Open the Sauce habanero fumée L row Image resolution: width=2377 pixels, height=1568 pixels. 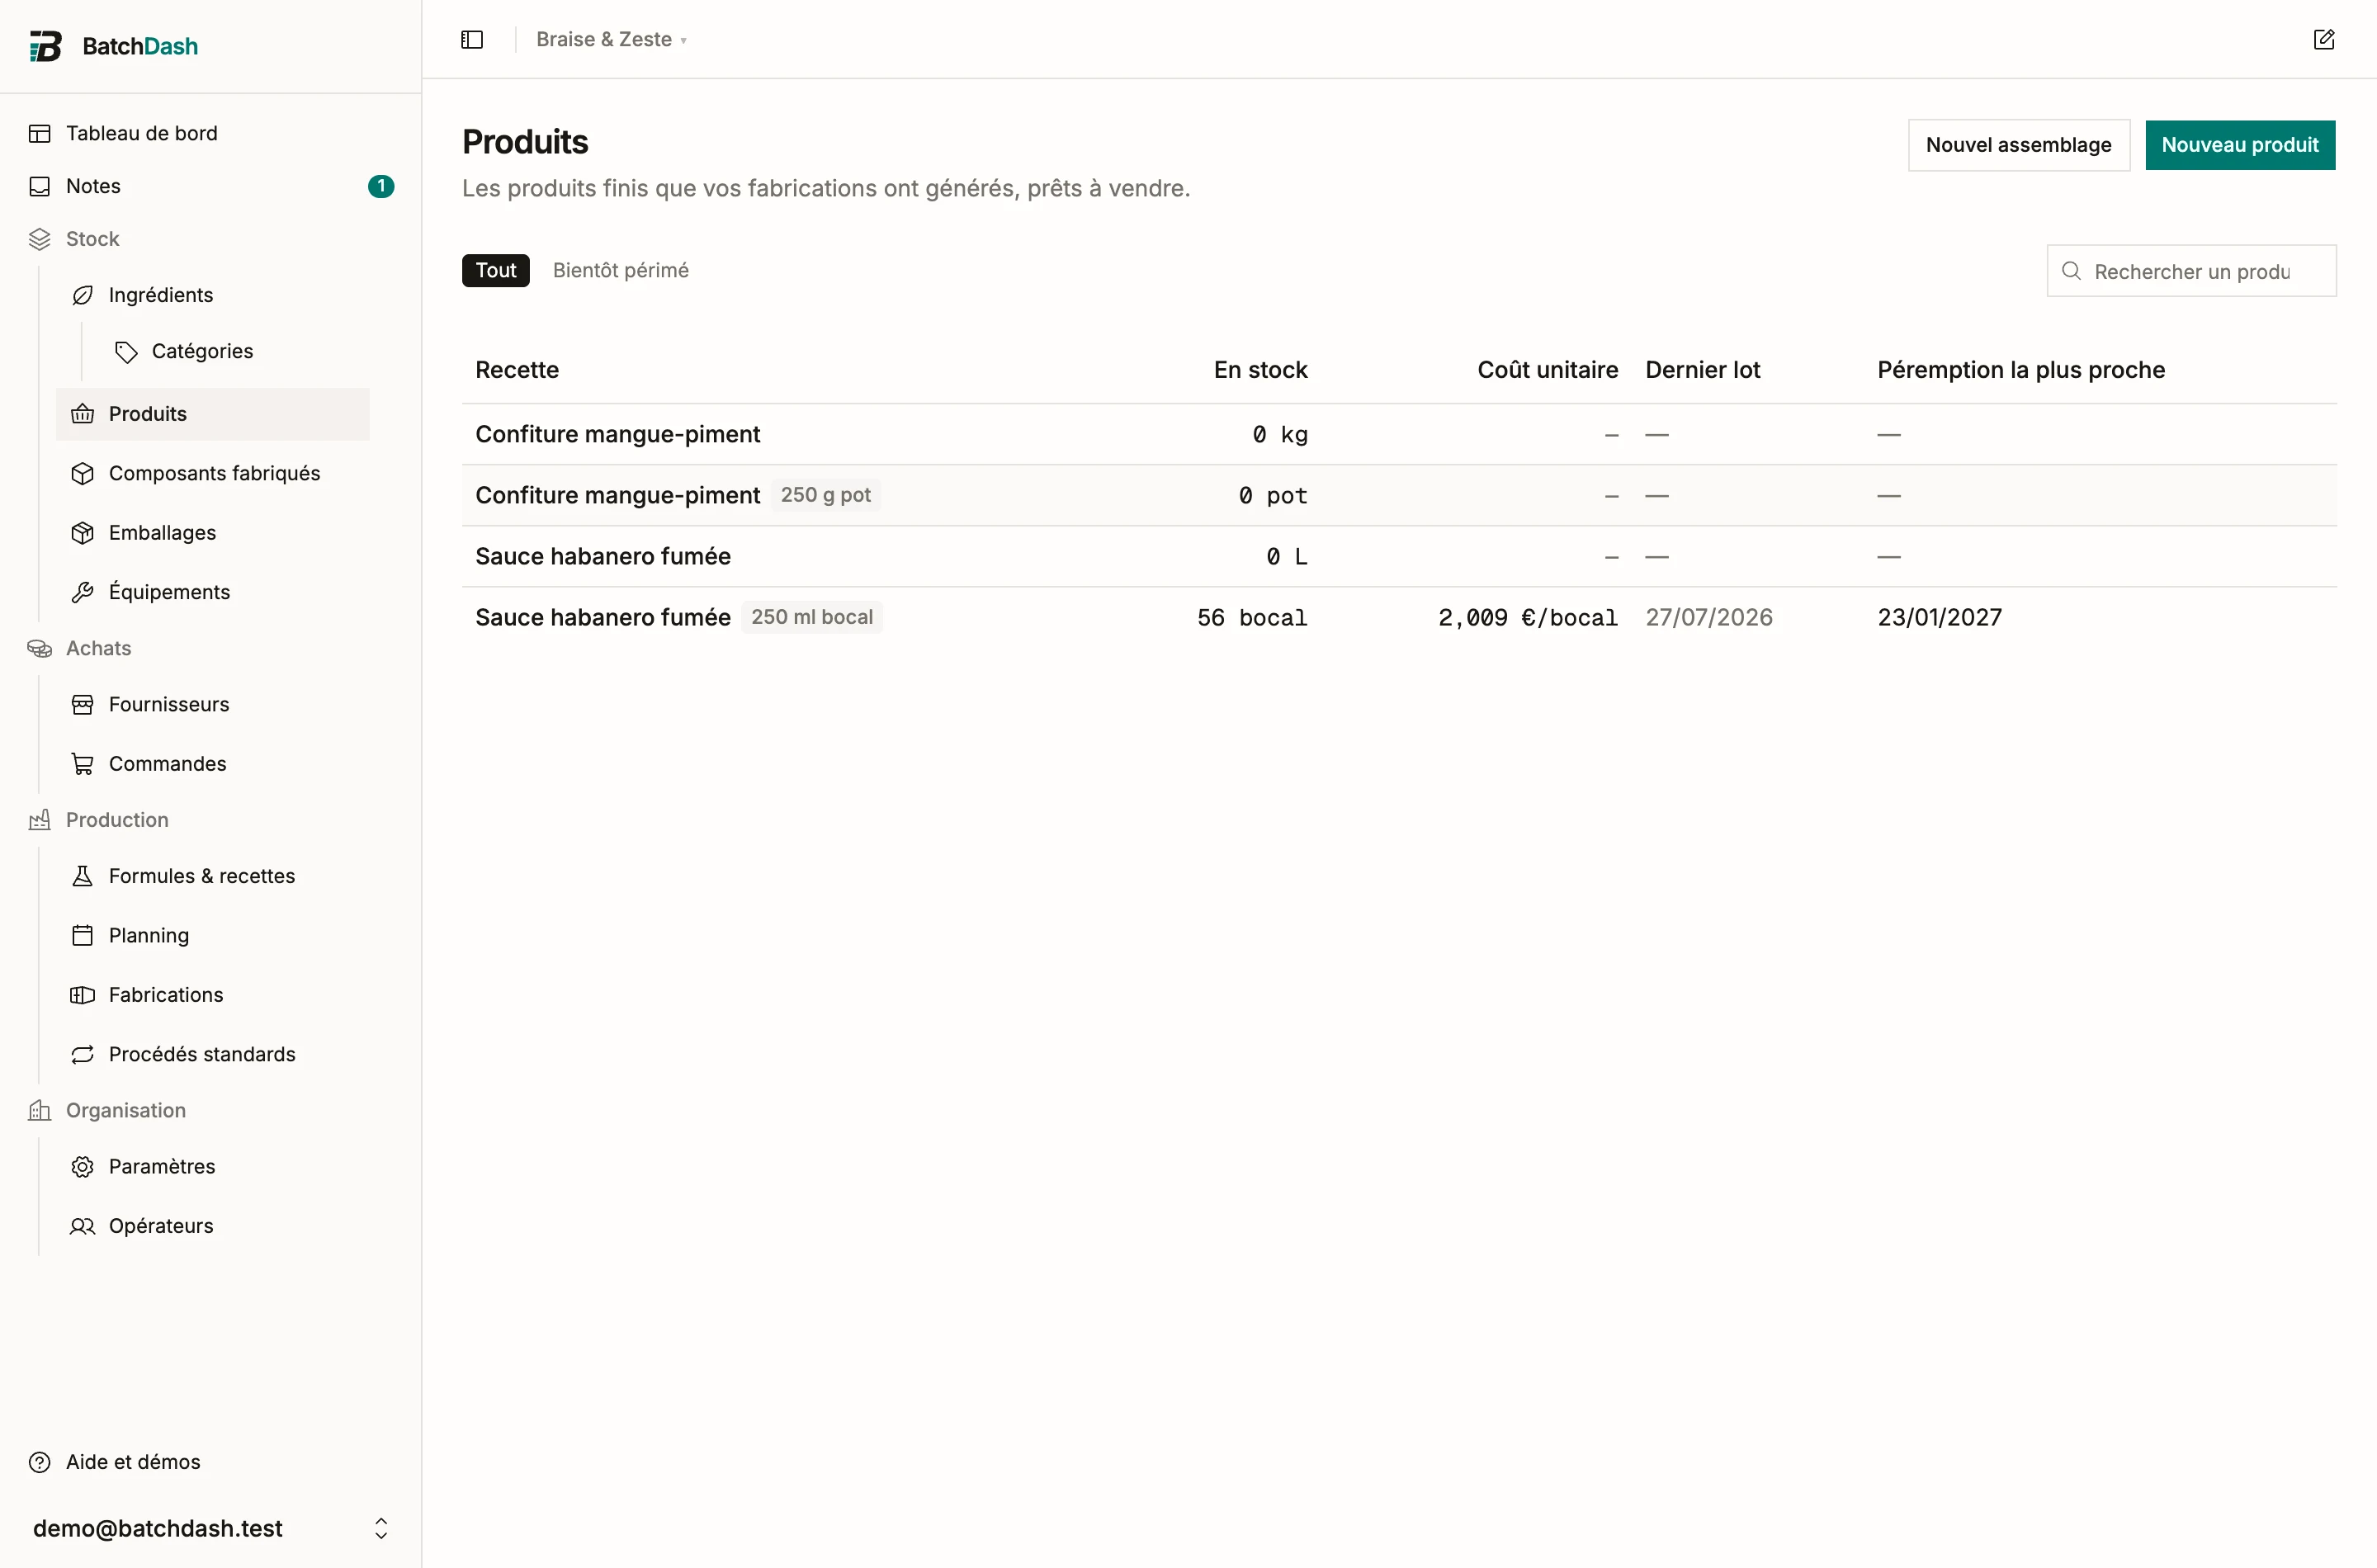(1399, 557)
